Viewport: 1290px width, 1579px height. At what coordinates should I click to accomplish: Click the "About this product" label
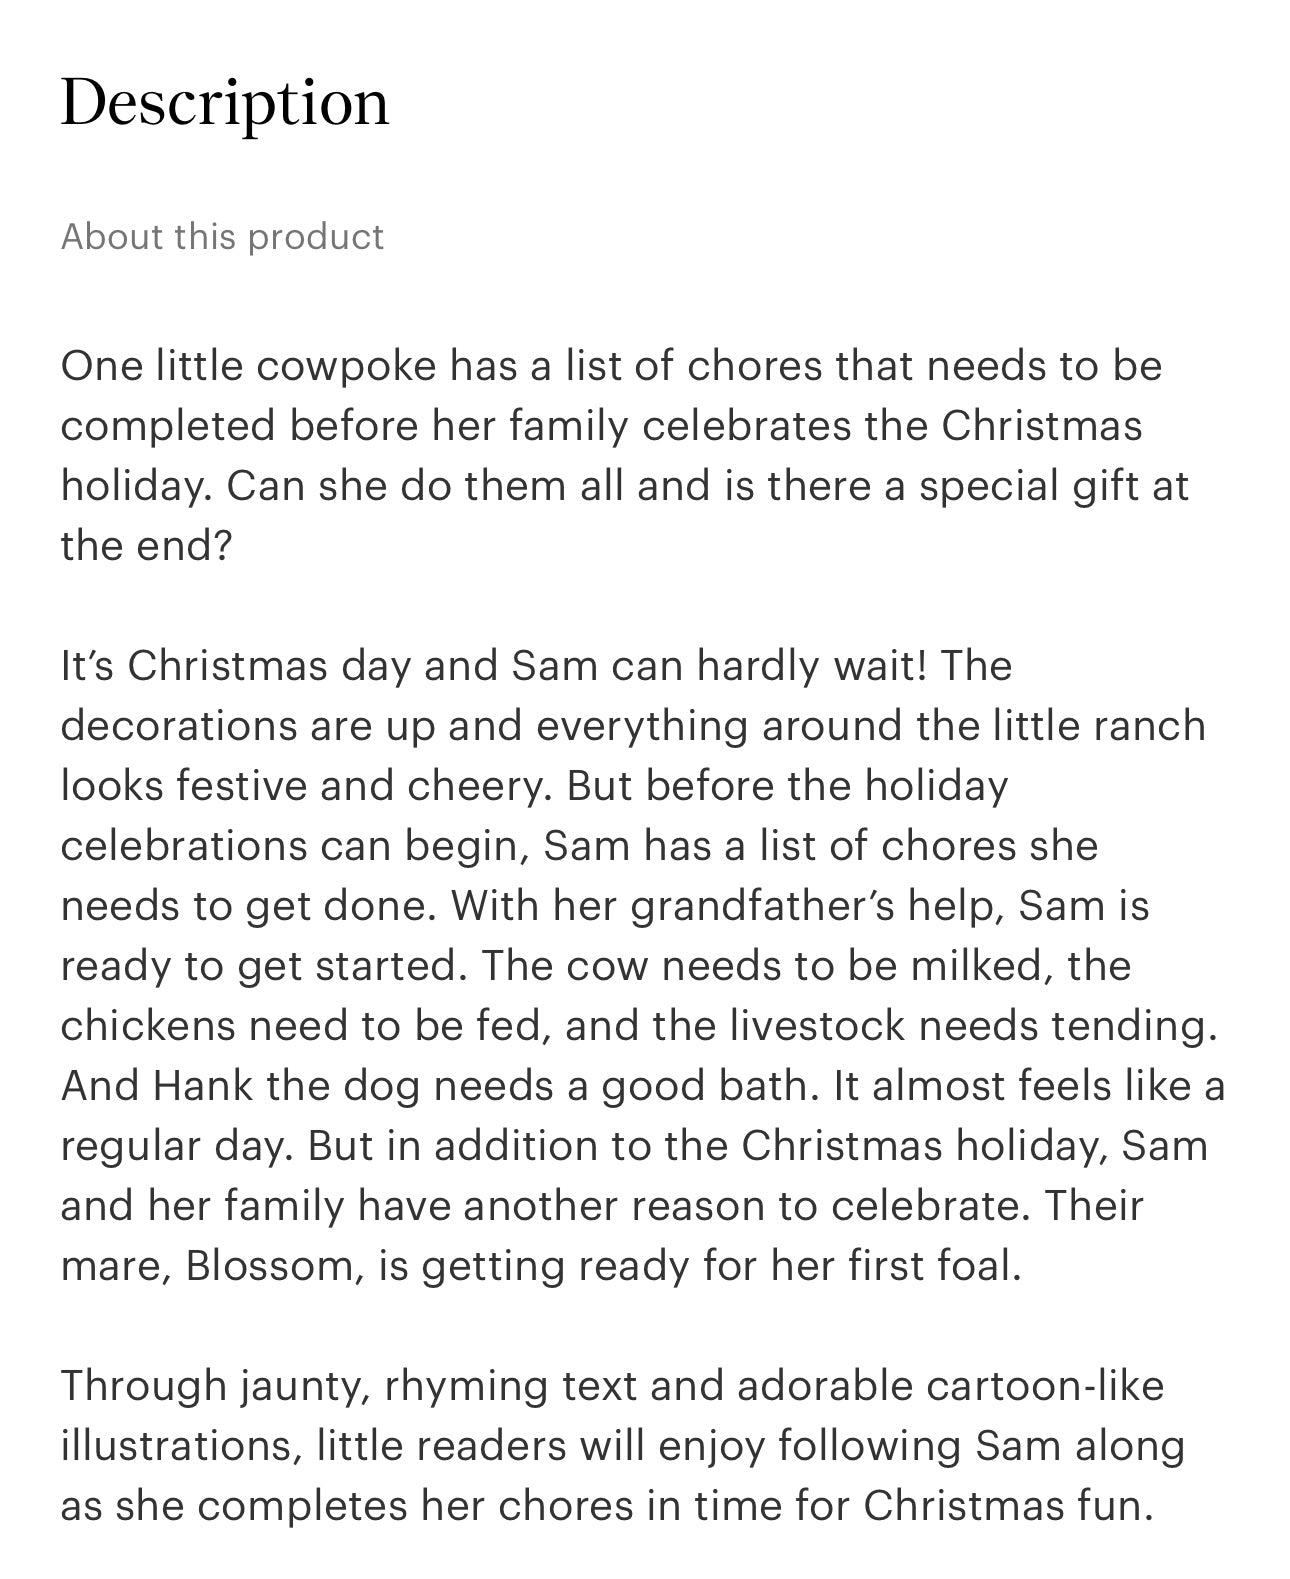tap(222, 237)
